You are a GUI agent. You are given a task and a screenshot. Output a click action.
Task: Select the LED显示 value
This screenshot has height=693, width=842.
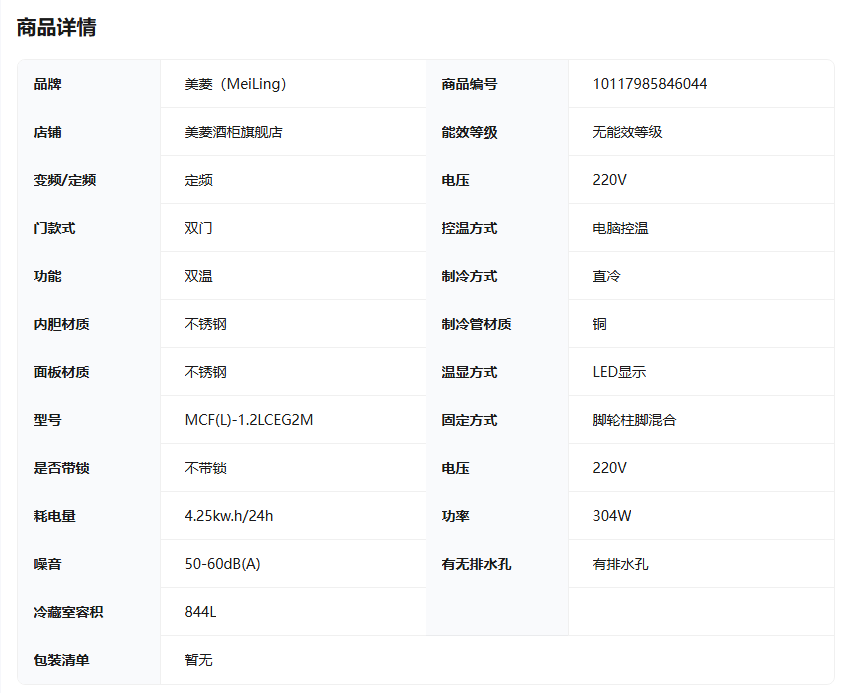point(619,372)
